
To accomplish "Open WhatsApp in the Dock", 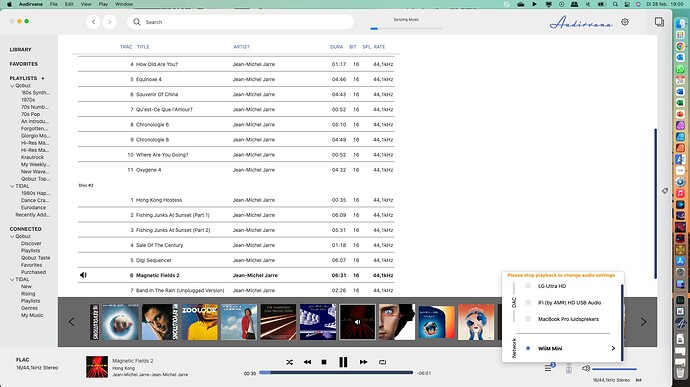I will point(680,69).
